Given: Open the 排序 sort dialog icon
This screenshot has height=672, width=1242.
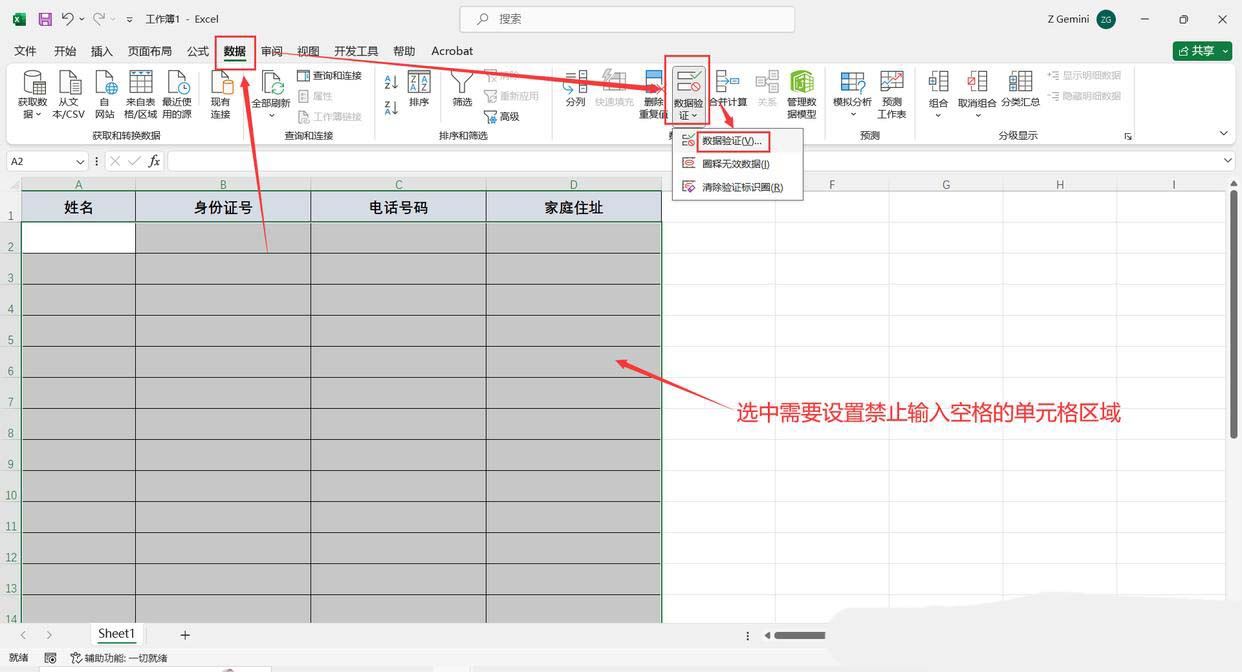Looking at the screenshot, I should [x=419, y=84].
